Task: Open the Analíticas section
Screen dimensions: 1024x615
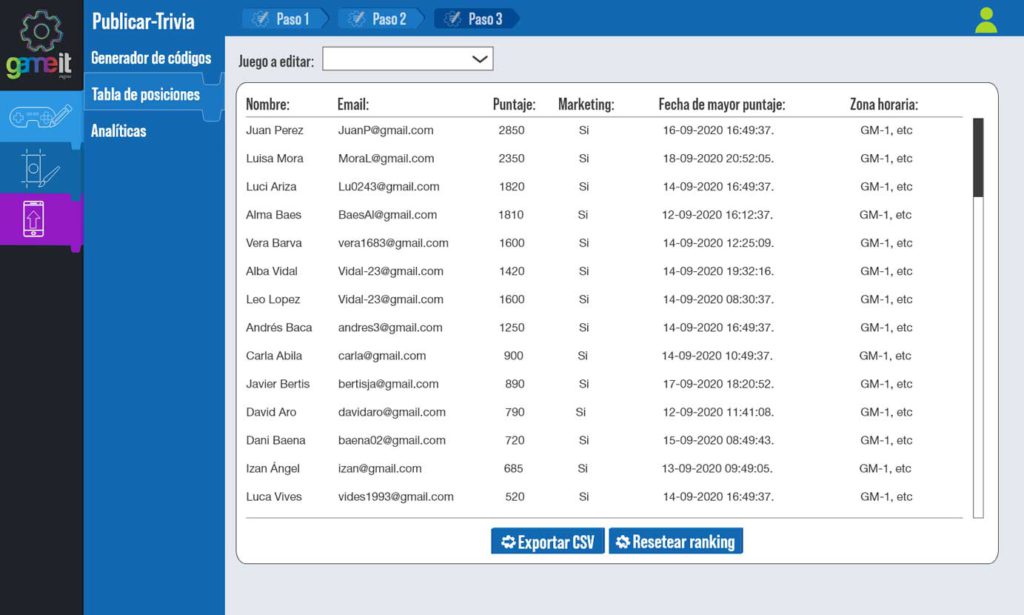Action: (120, 130)
